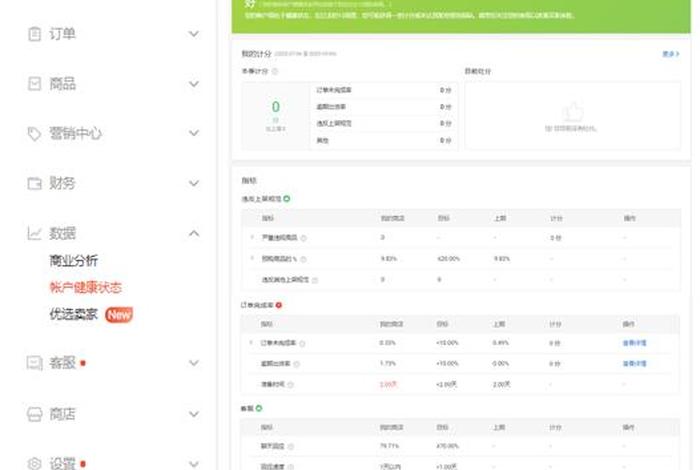Screen dimensions: 700x470
Task: Click the <20.00% target for 预购商品
Action: pyautogui.click(x=448, y=259)
